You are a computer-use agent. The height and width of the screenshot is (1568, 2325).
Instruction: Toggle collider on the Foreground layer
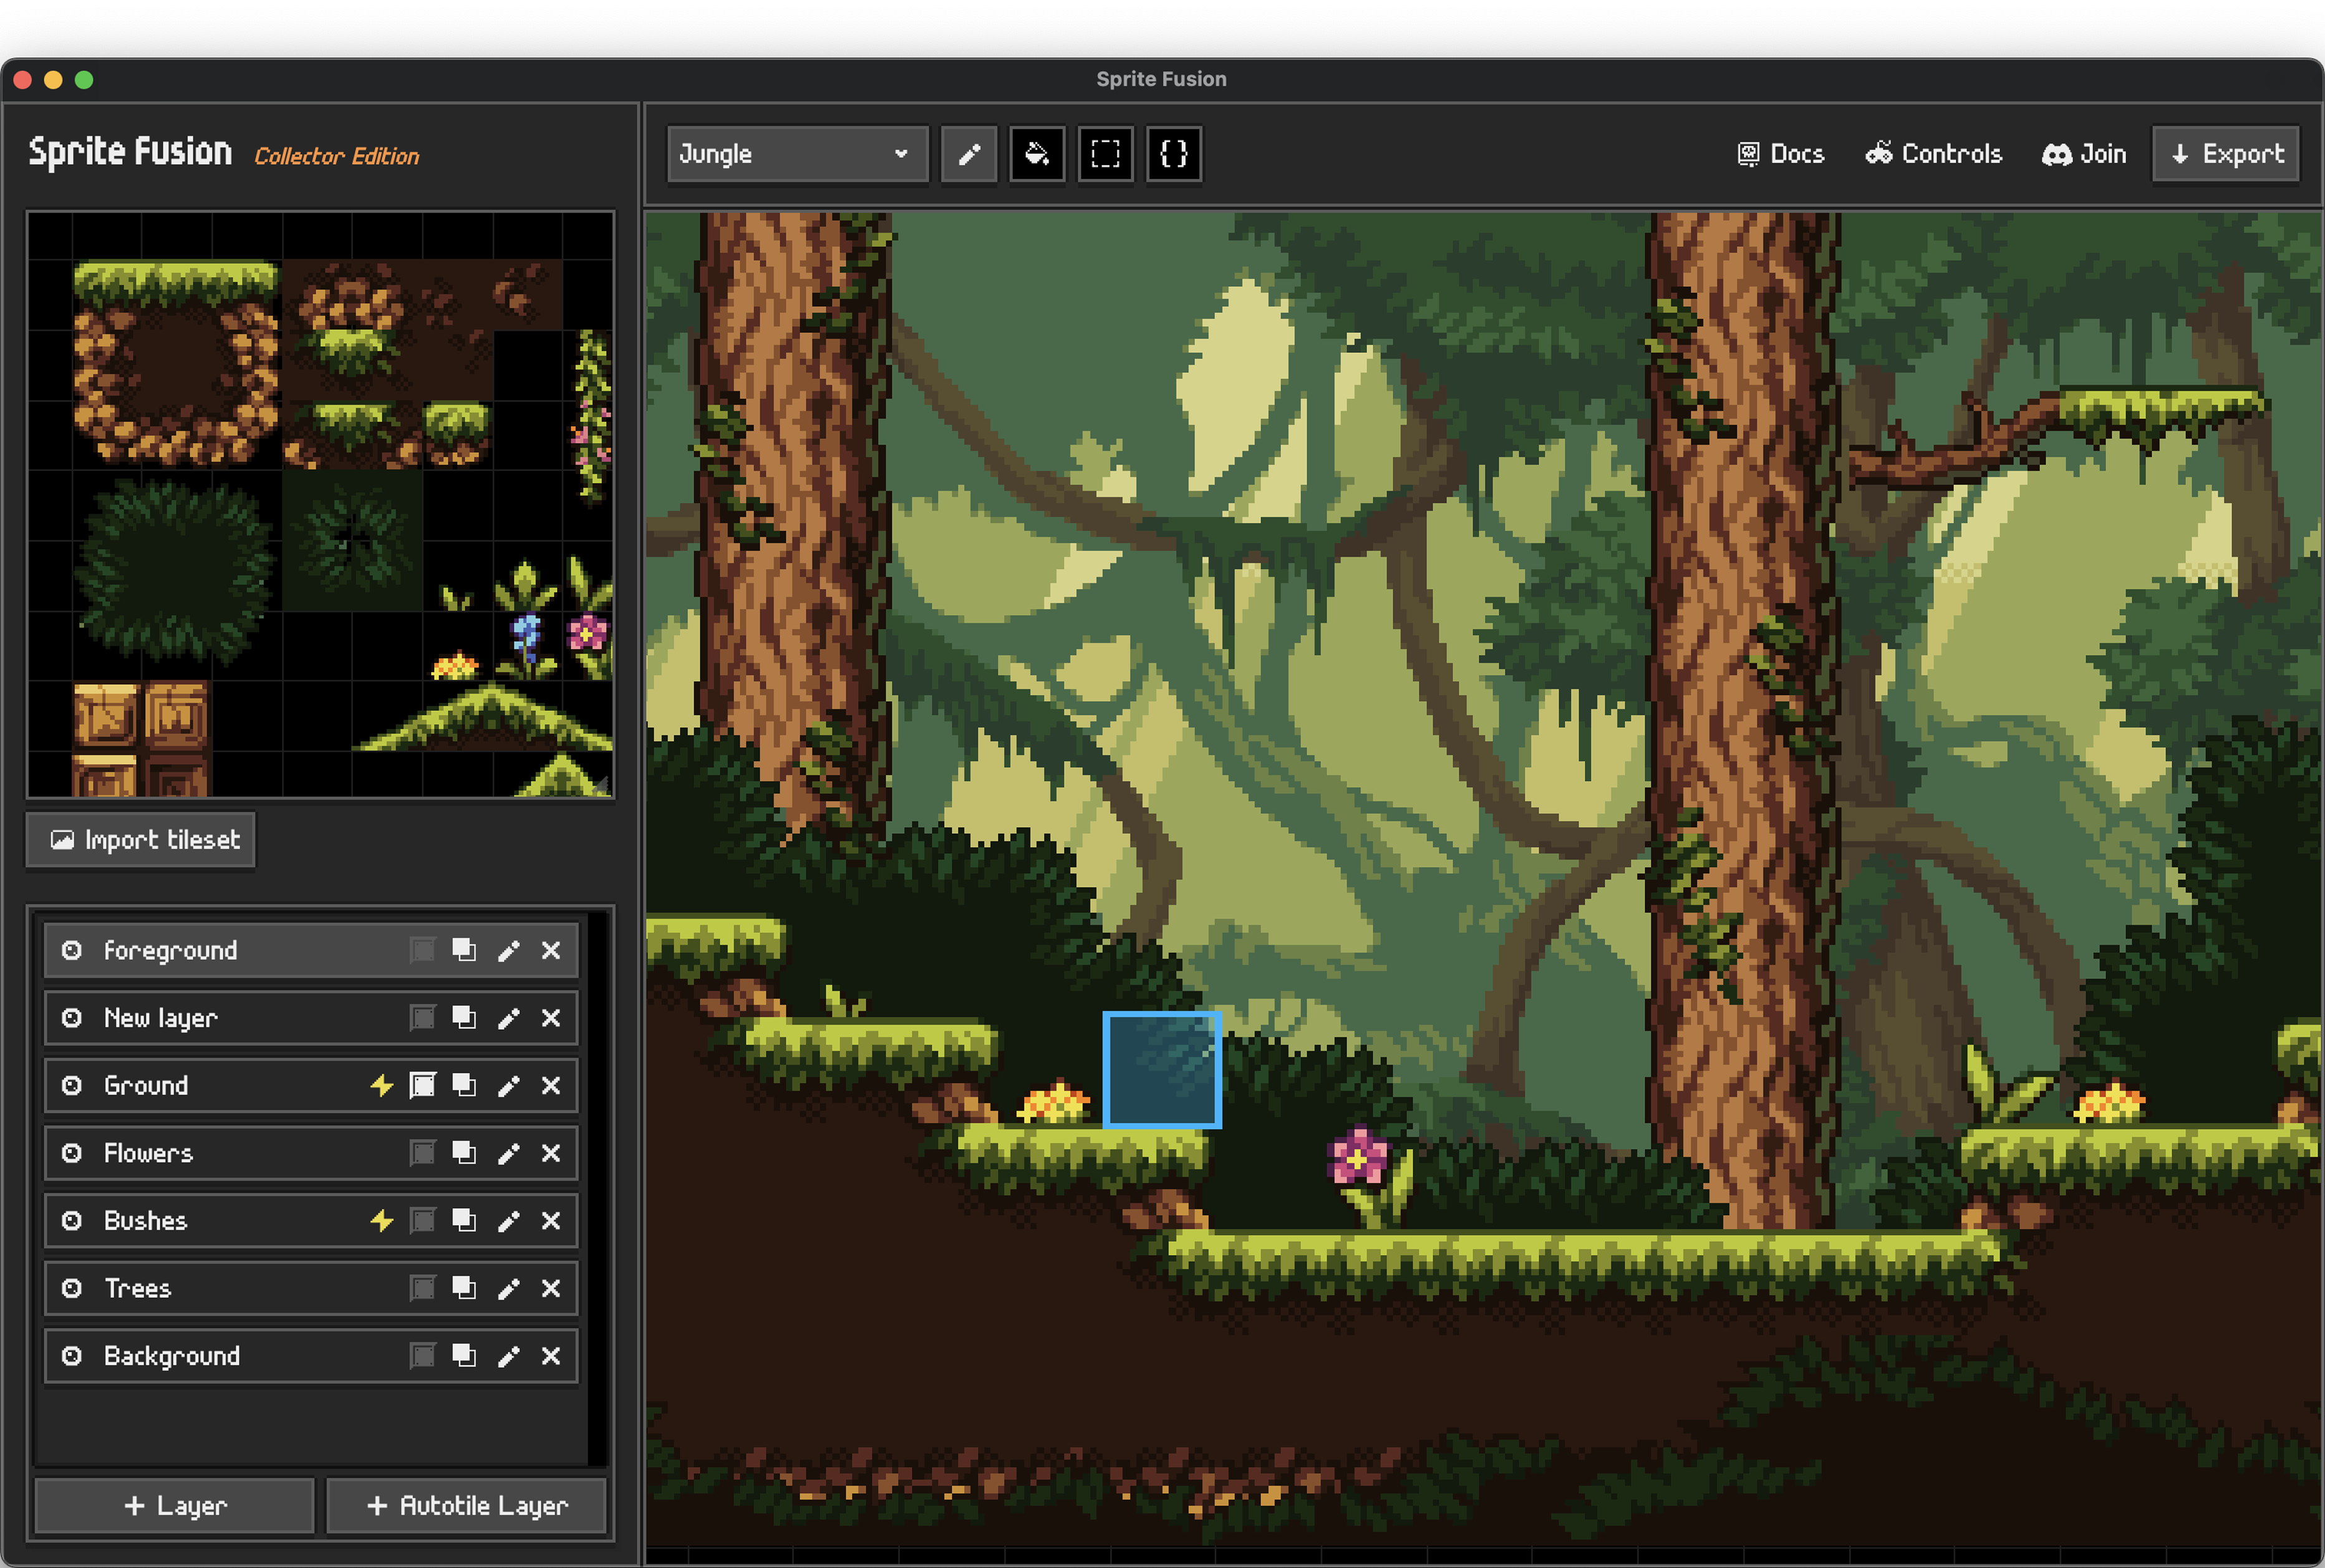tap(423, 950)
